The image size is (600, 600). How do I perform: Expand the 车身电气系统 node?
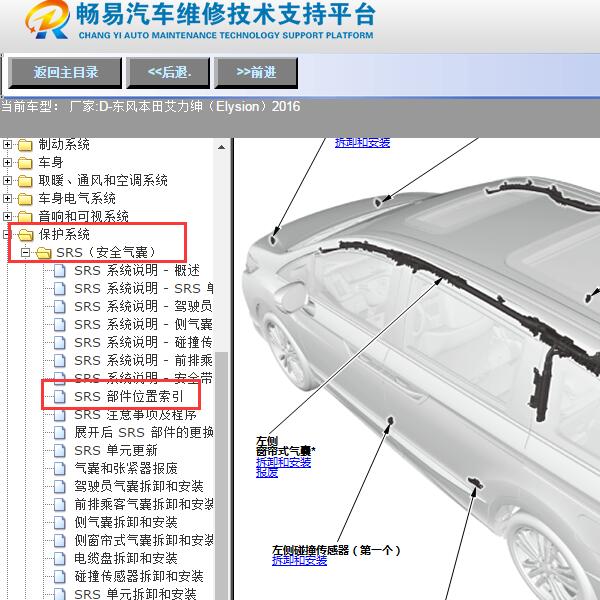[x=7, y=199]
